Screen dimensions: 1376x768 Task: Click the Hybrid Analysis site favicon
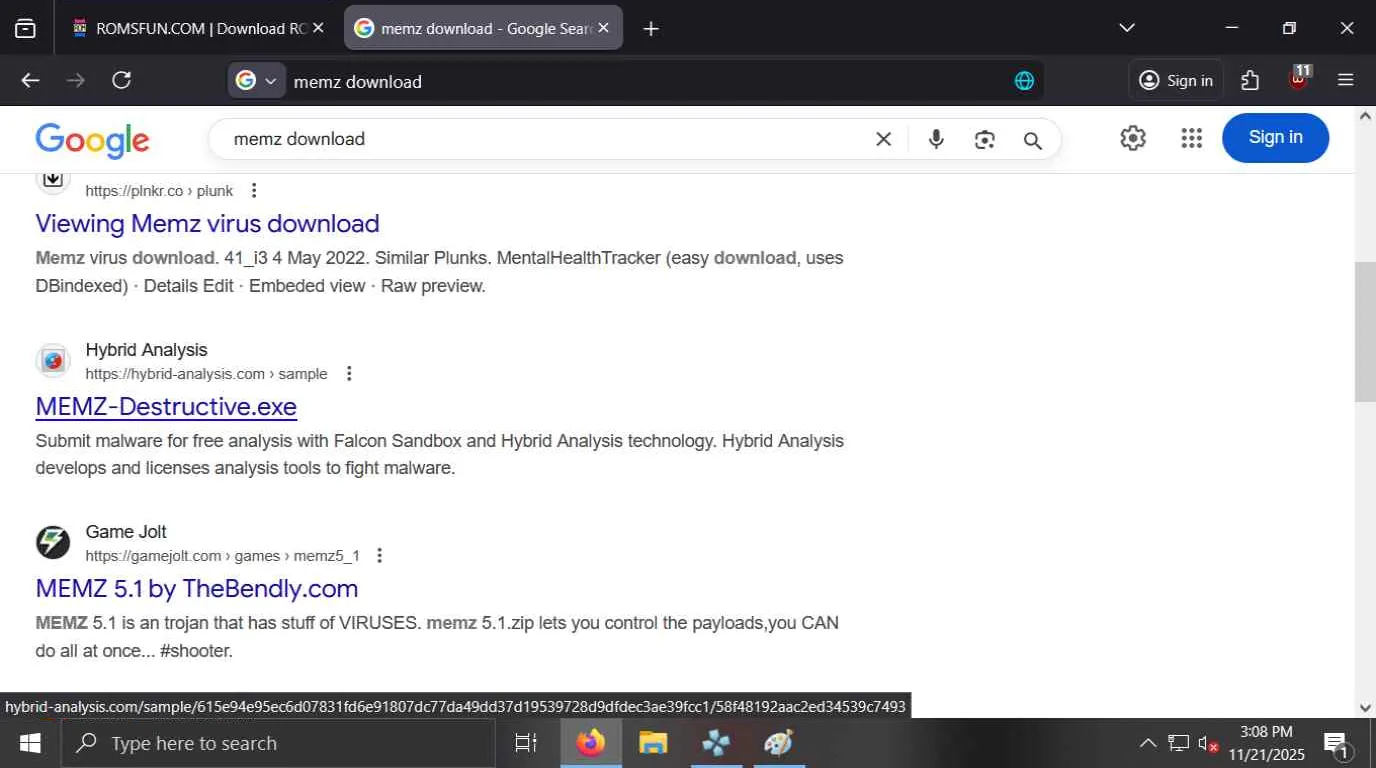pos(53,361)
